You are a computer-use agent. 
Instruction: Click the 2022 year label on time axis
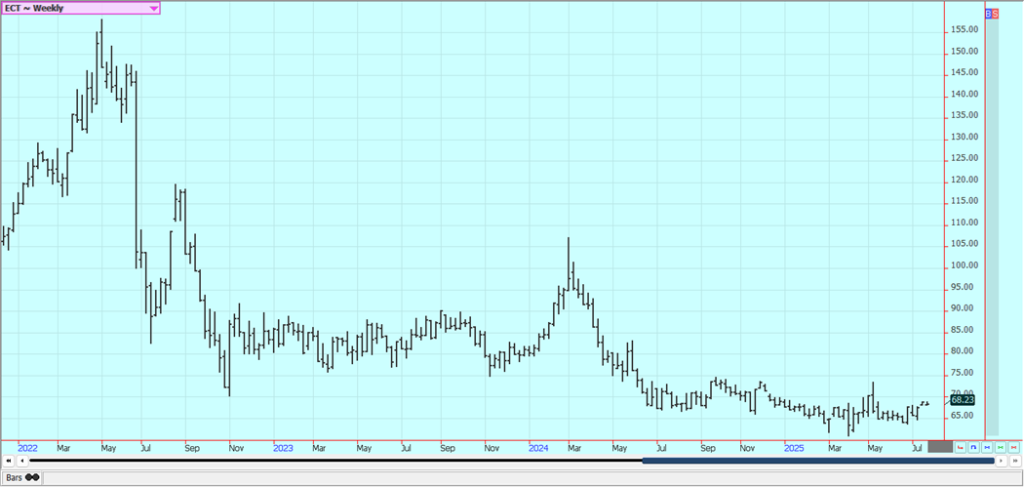point(27,448)
